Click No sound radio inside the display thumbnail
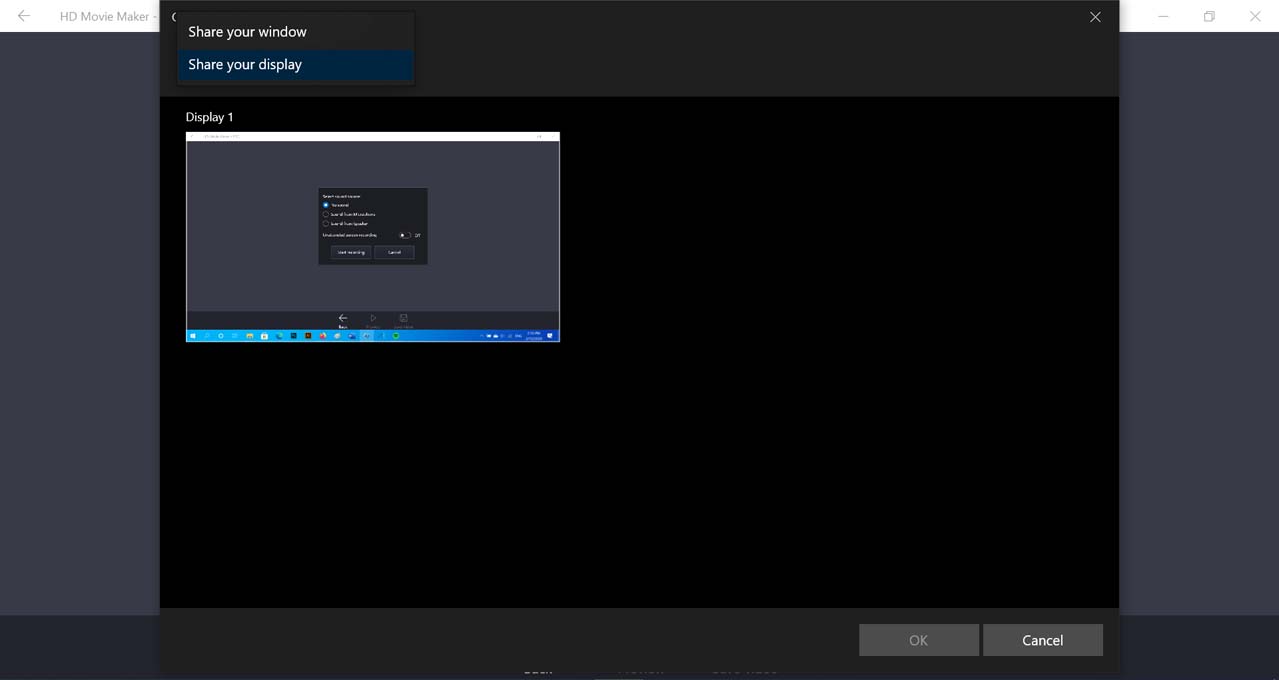Viewport: 1279px width, 680px height. 326,205
